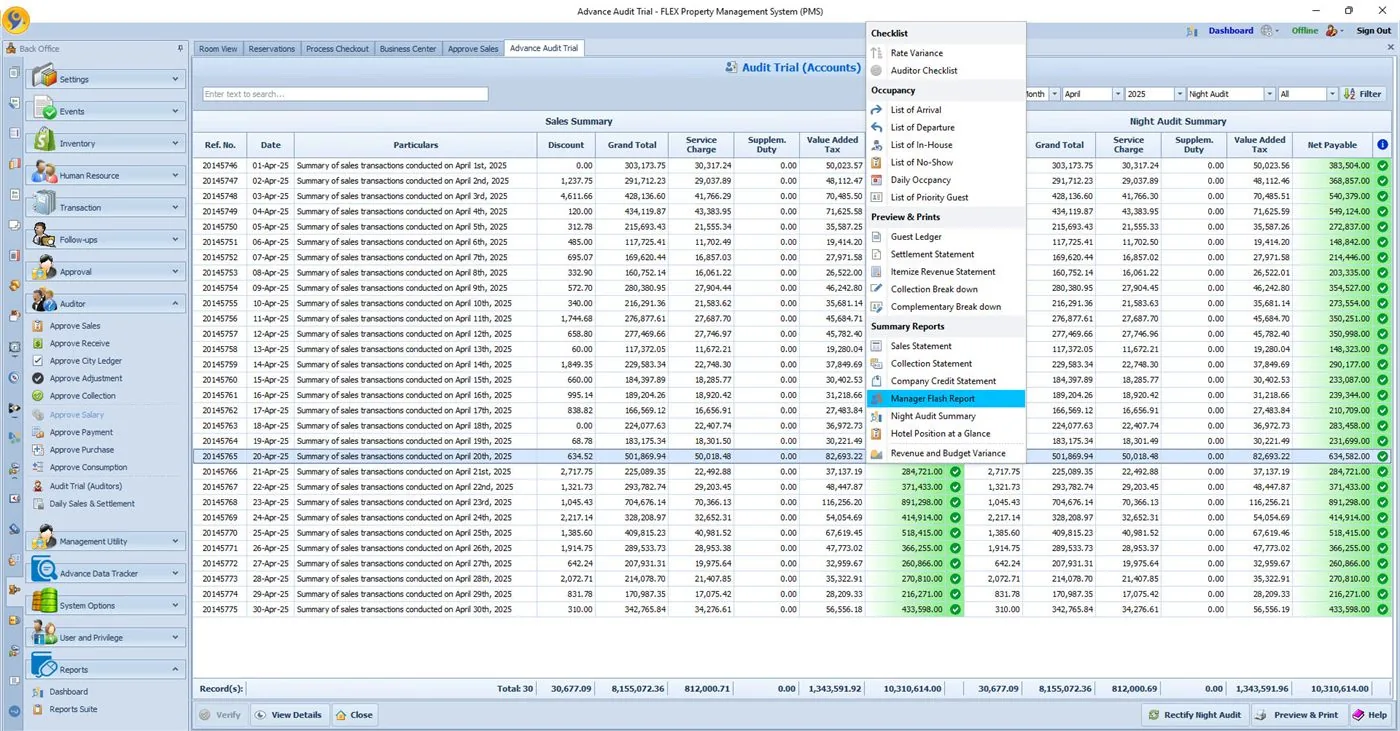Close the Advance Audit Trial tab panel

click(x=1389, y=46)
